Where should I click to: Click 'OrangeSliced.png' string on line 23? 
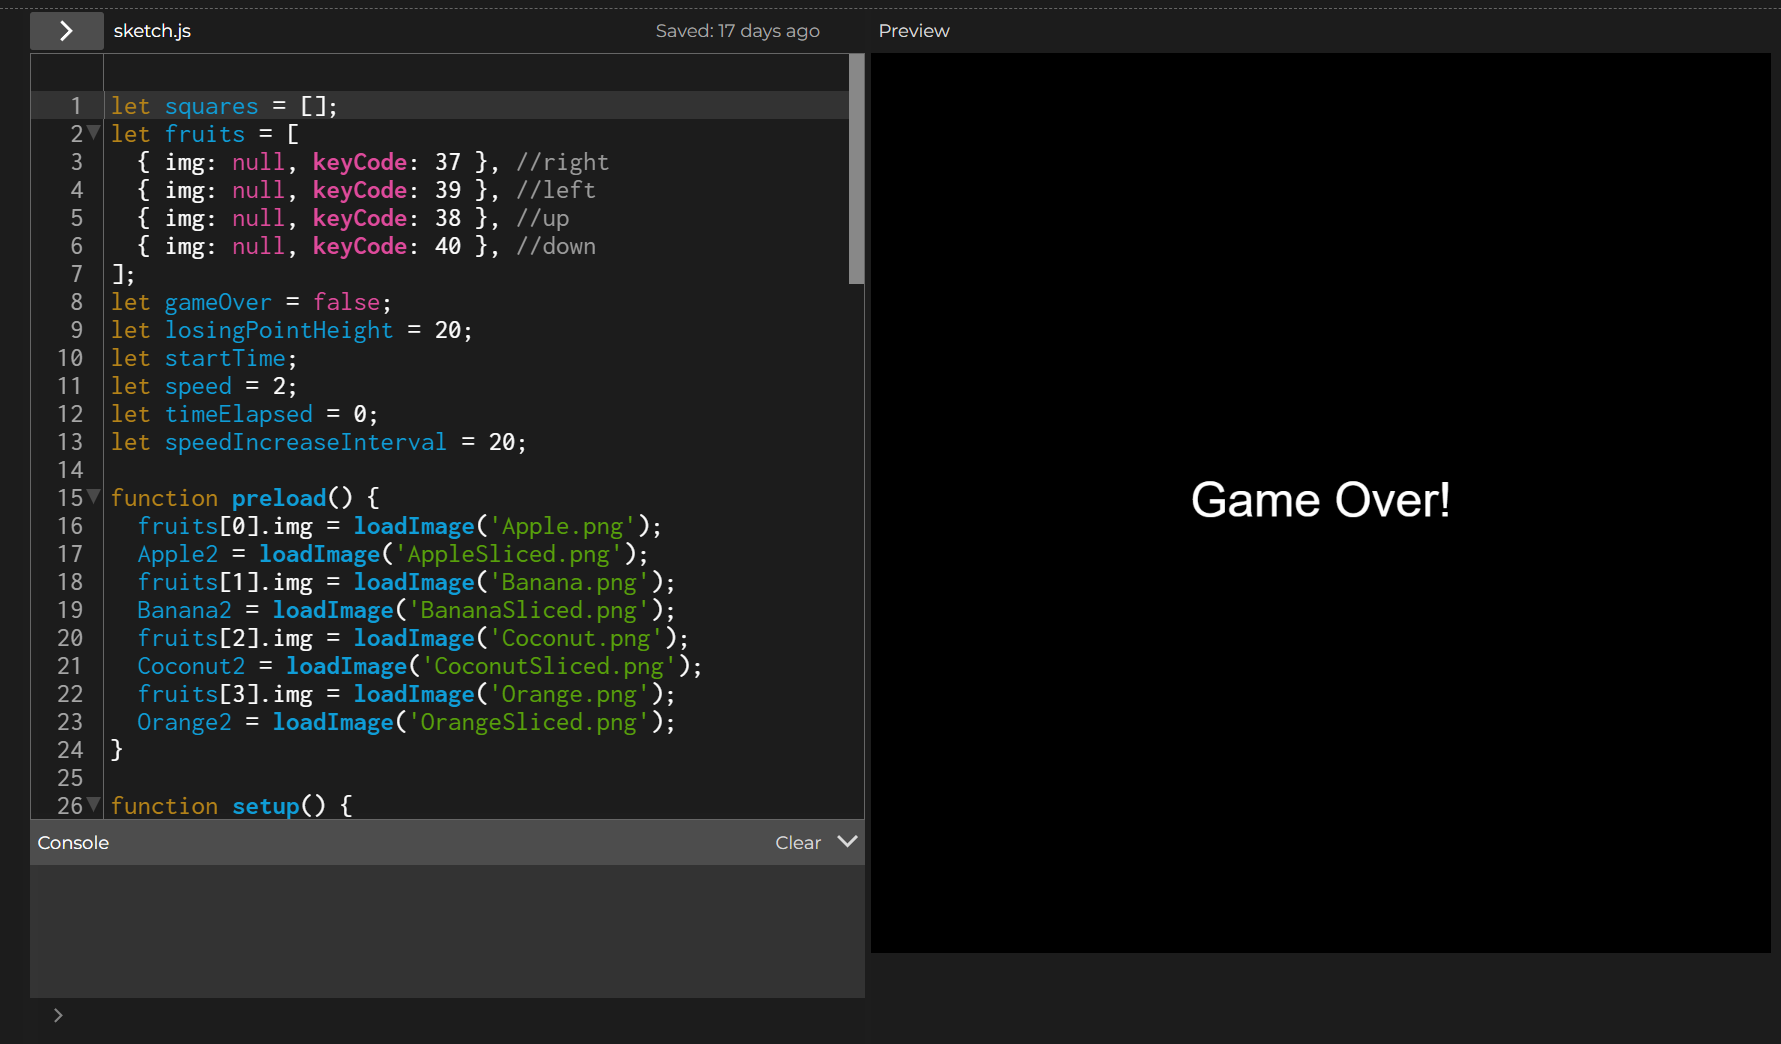(528, 722)
